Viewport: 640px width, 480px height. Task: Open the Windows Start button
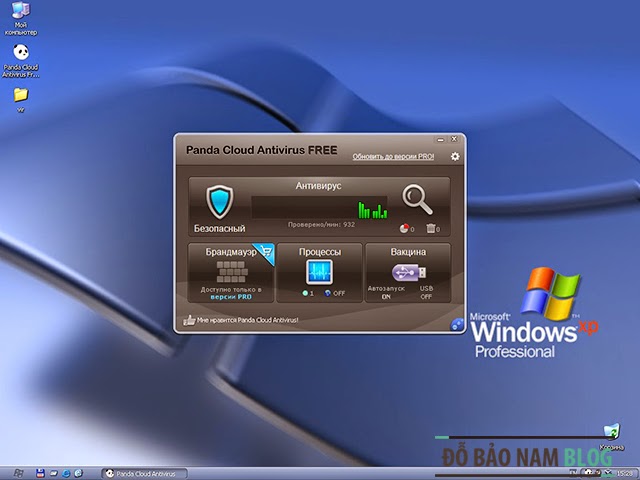18,473
